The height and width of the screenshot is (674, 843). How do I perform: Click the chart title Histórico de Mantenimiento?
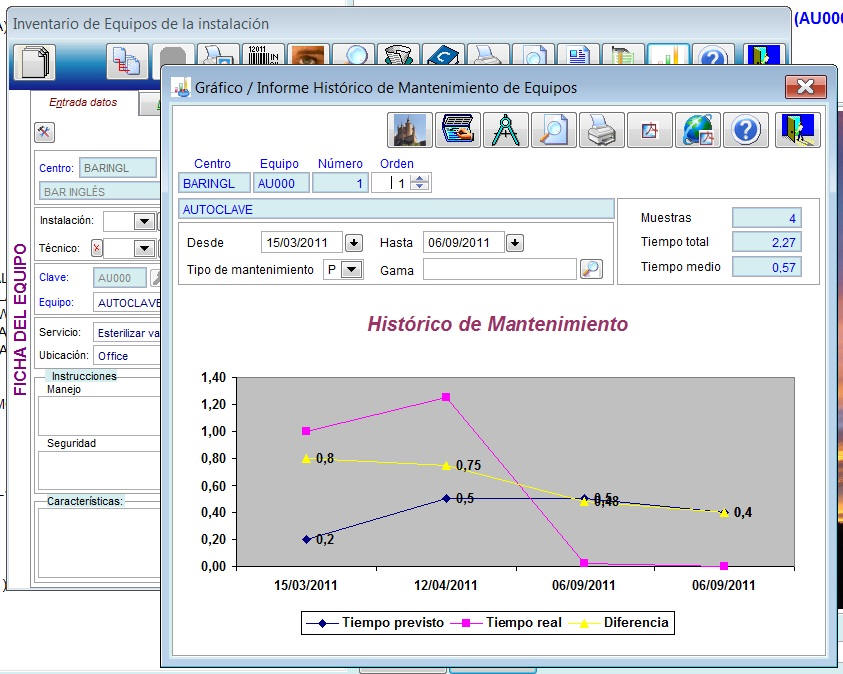(x=498, y=324)
